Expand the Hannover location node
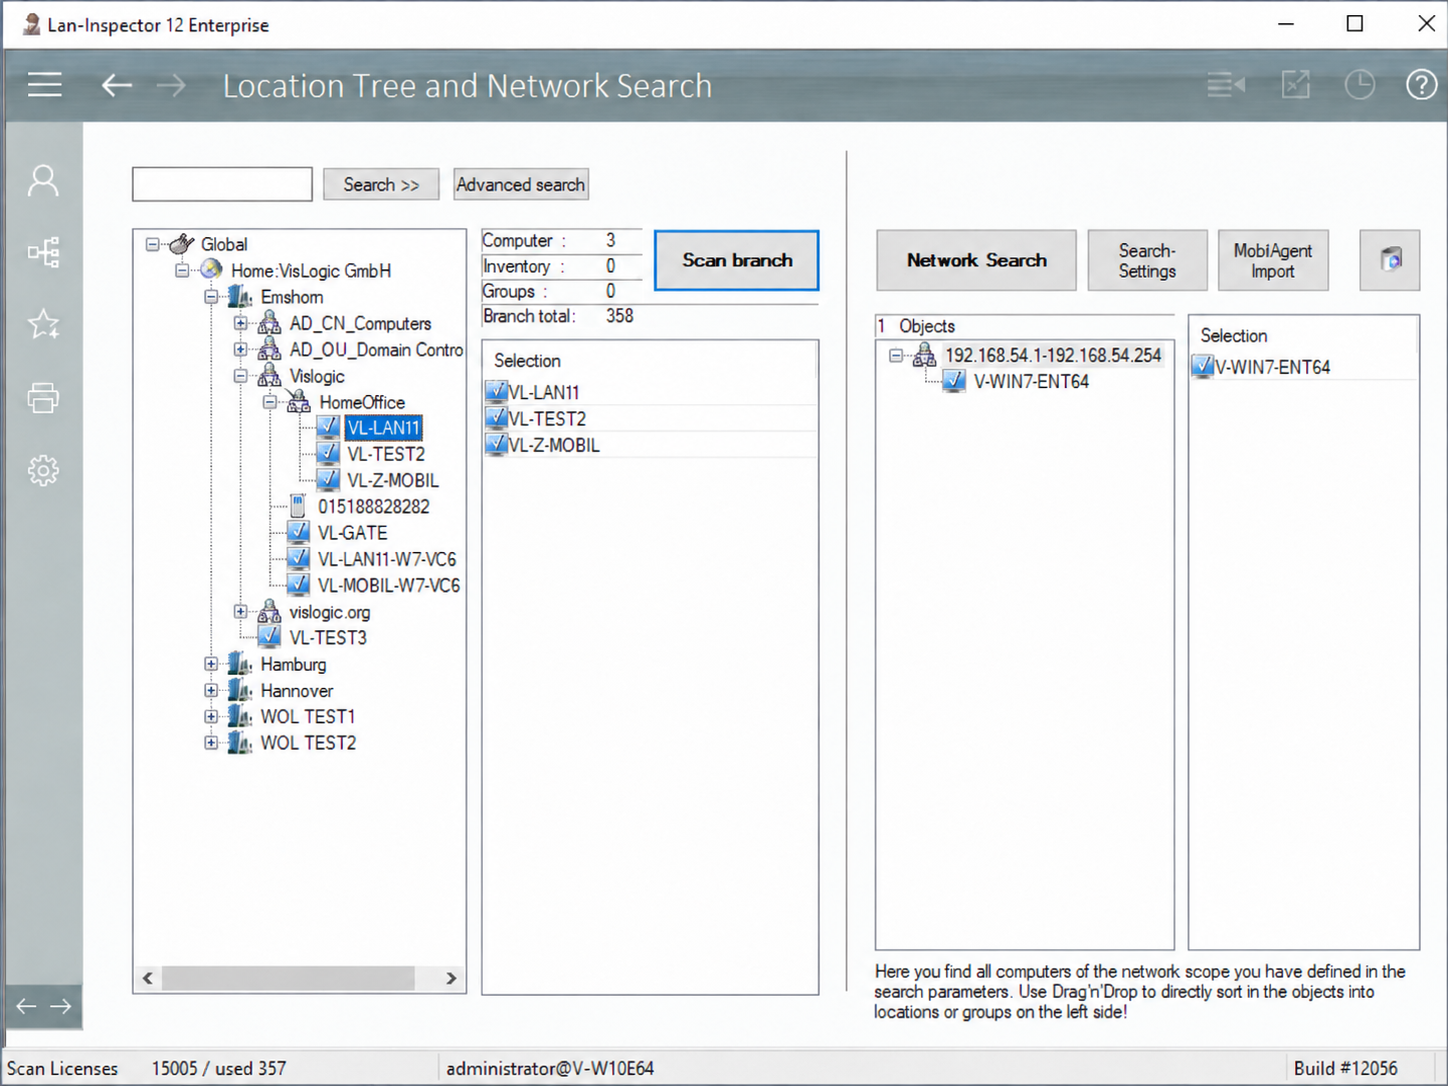Screen dimensions: 1448x1086 (x=211, y=690)
